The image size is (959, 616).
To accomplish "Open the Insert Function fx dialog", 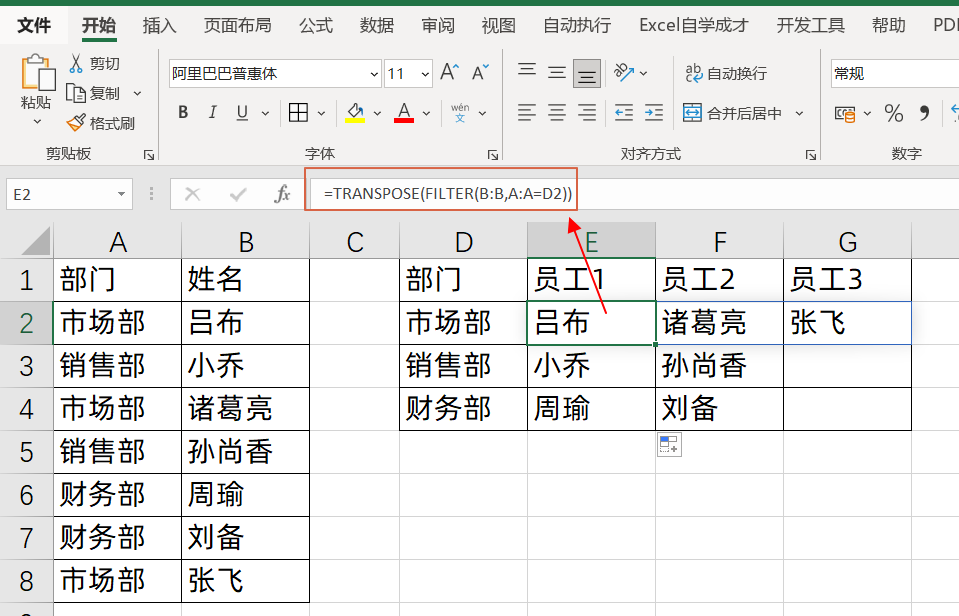I will pos(282,195).
